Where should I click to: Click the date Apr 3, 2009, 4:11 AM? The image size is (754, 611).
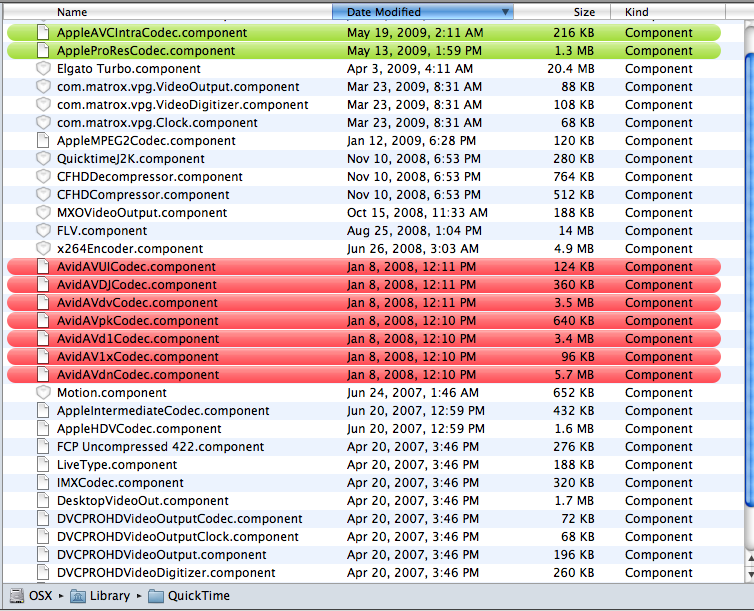[x=410, y=69]
